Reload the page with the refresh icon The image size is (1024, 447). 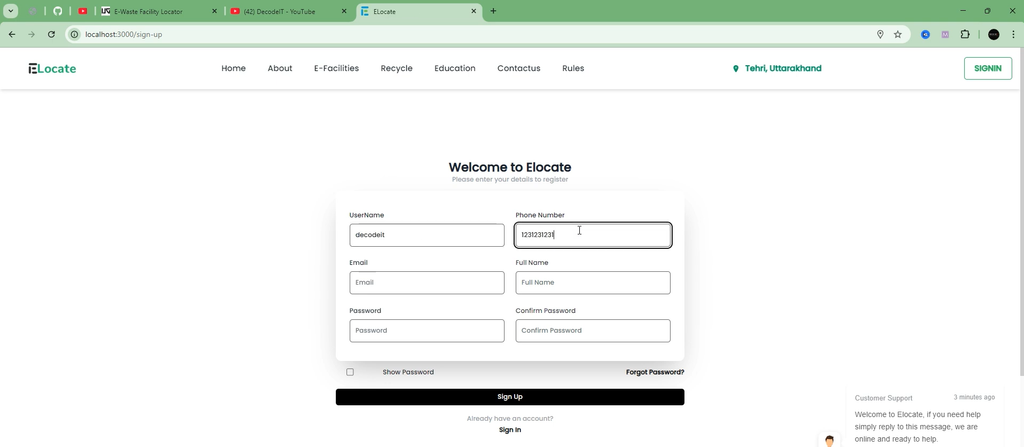(51, 34)
